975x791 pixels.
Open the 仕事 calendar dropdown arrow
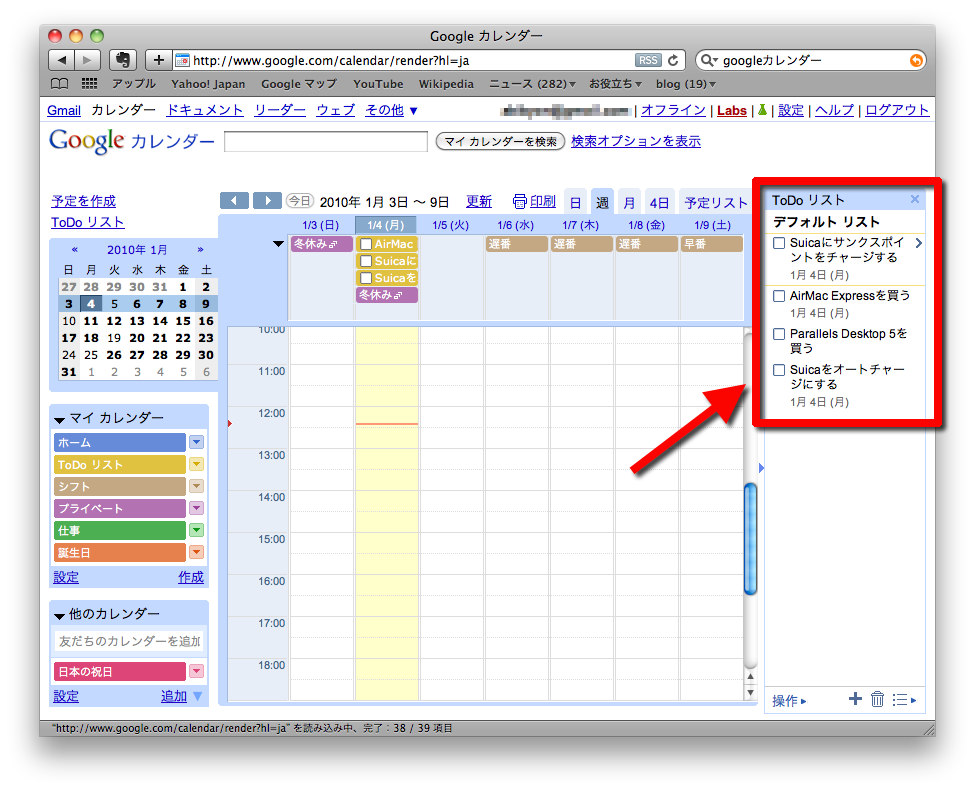(196, 530)
